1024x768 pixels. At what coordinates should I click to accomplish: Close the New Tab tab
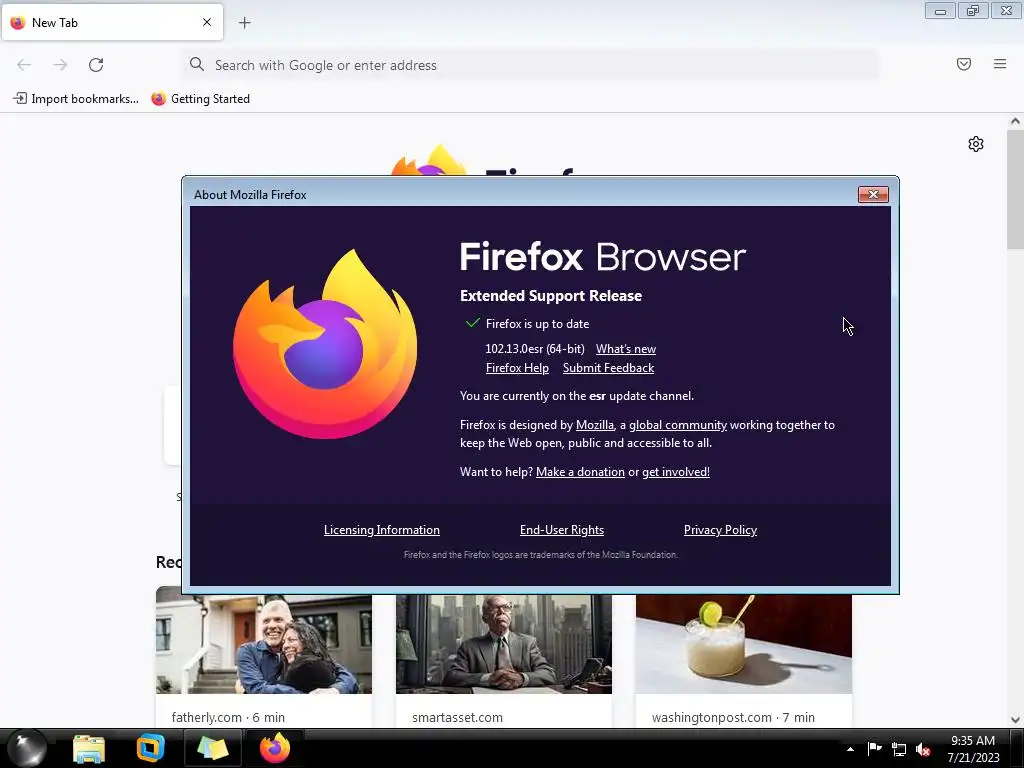tap(207, 22)
